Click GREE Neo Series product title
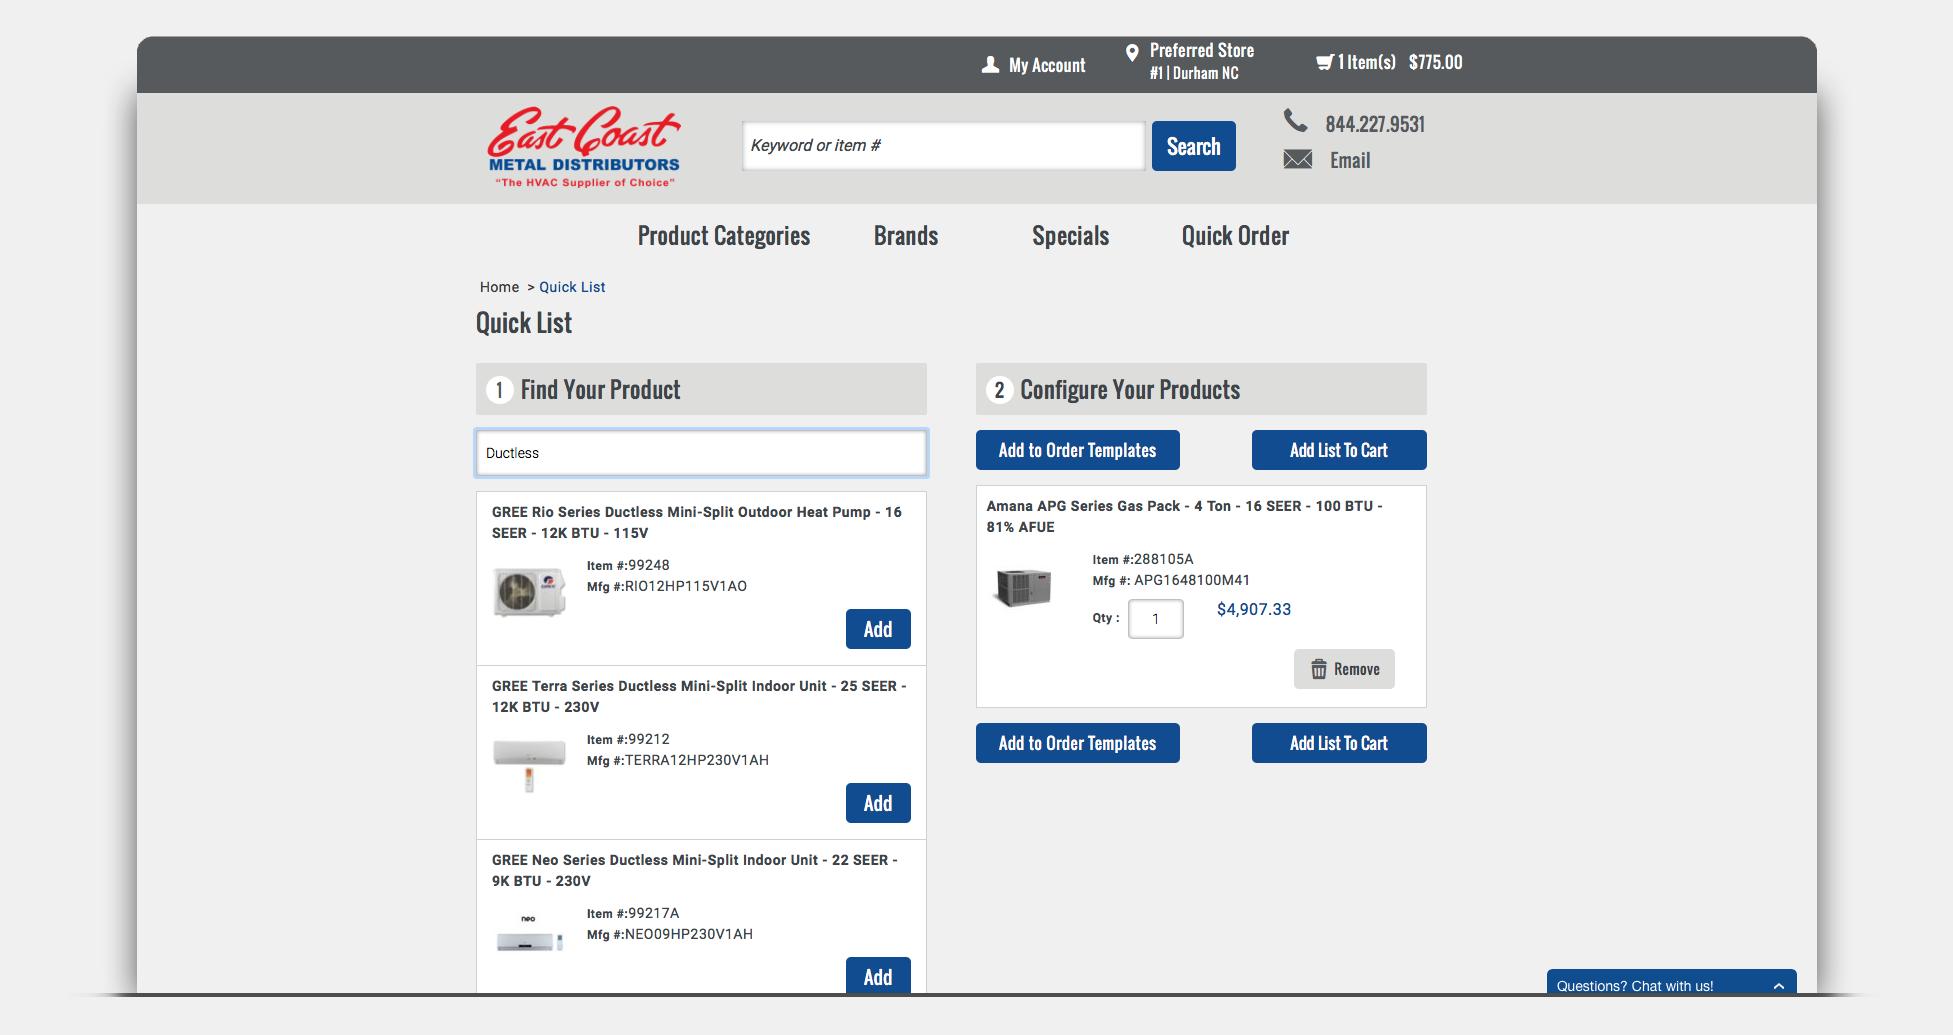This screenshot has width=1953, height=1035. [695, 870]
